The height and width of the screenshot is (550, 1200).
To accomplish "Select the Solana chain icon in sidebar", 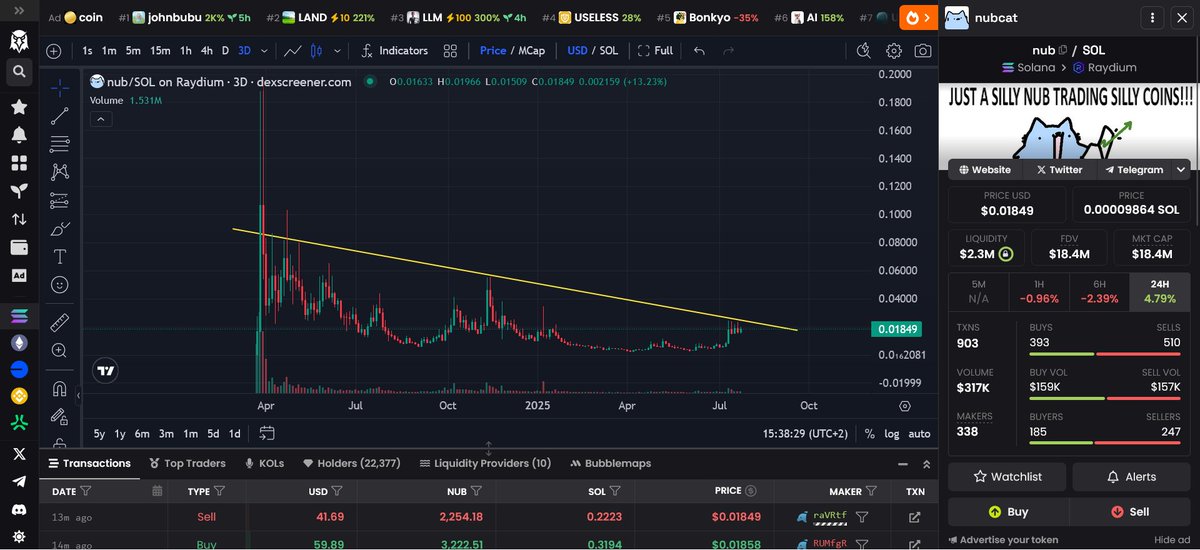I will [x=18, y=316].
